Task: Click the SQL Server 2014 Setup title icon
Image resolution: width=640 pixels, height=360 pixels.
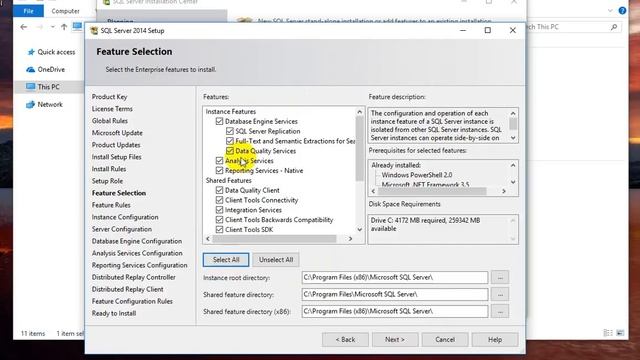Action: [x=94, y=31]
